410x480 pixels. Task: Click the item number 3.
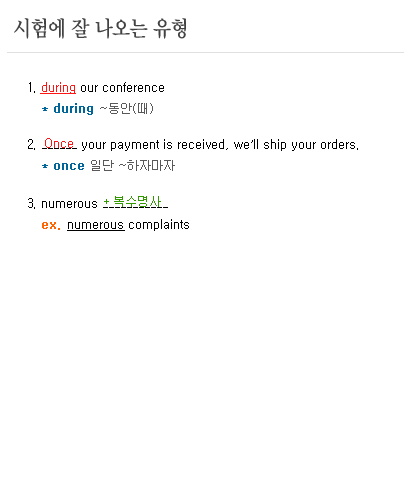point(32,204)
